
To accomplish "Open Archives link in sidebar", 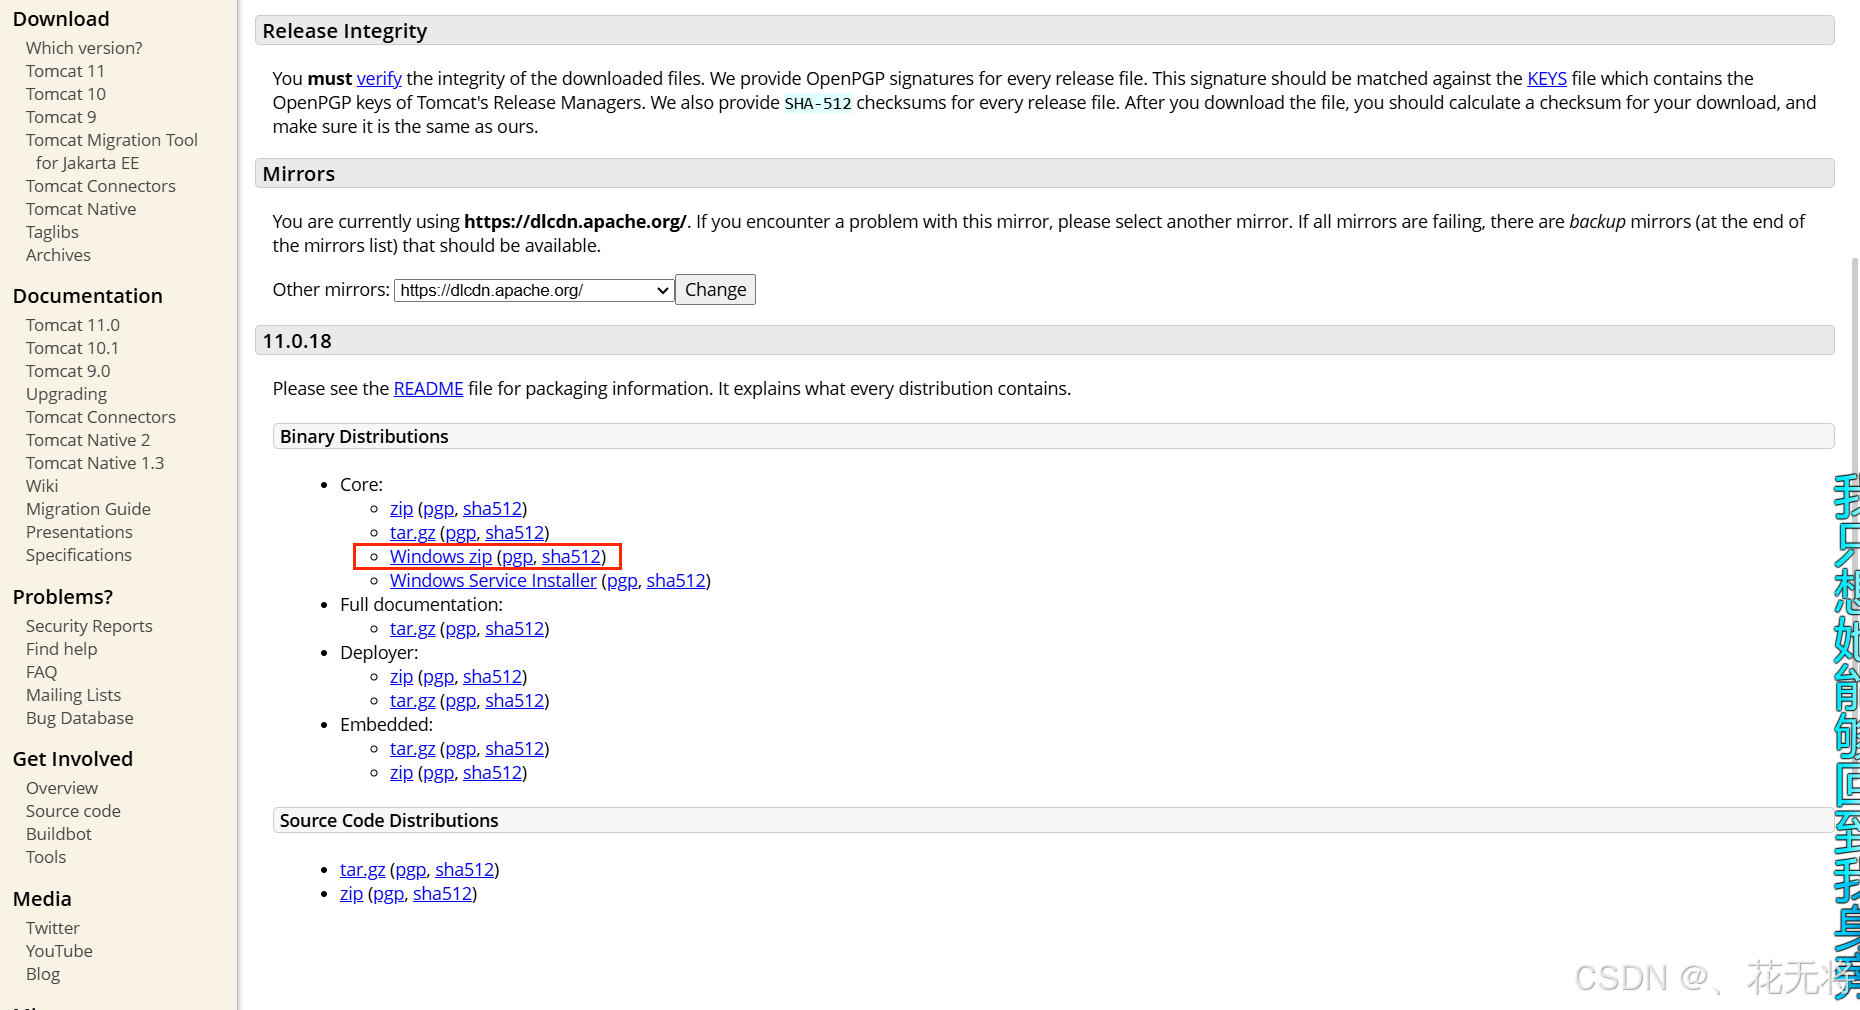I will [58, 255].
